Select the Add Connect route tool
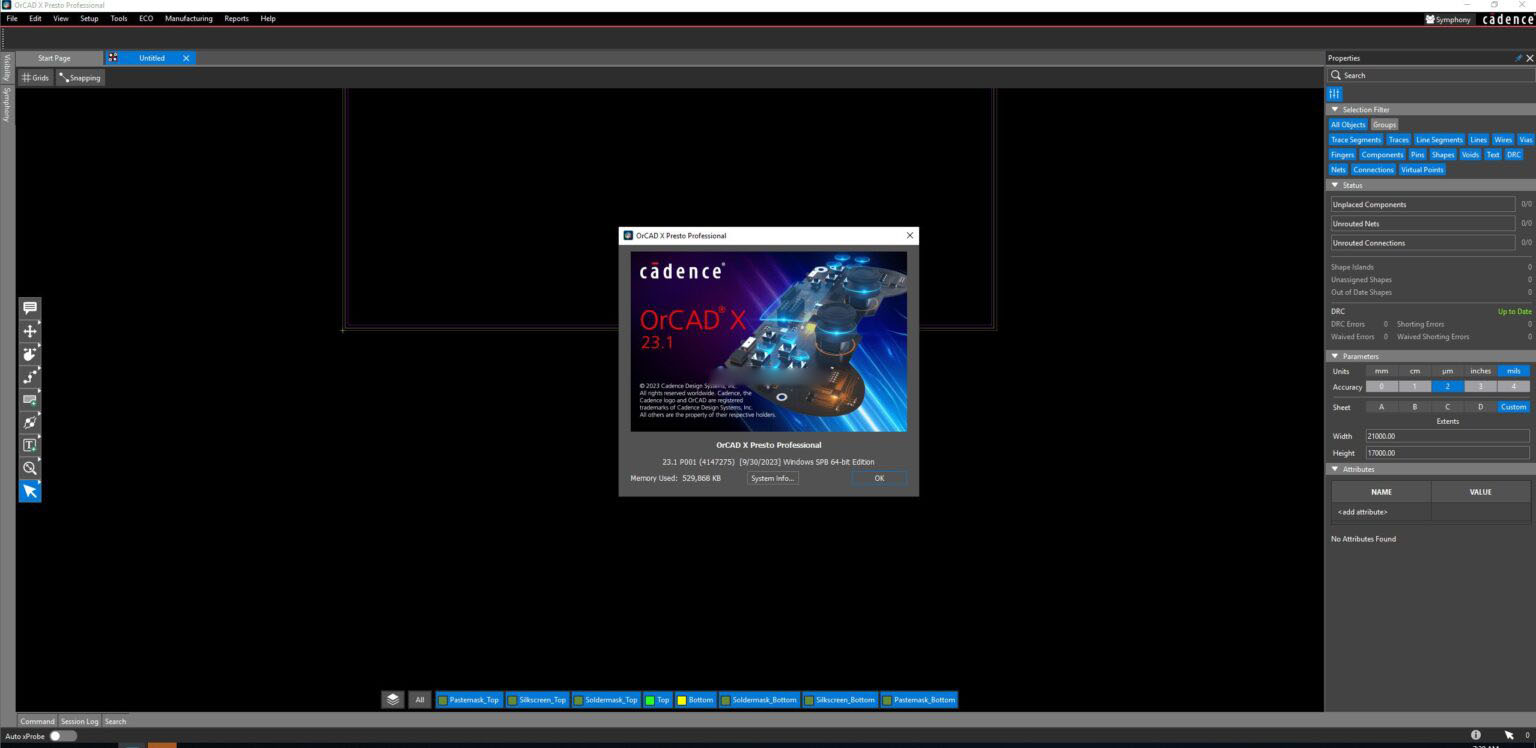The width and height of the screenshot is (1536, 748). pyautogui.click(x=30, y=377)
